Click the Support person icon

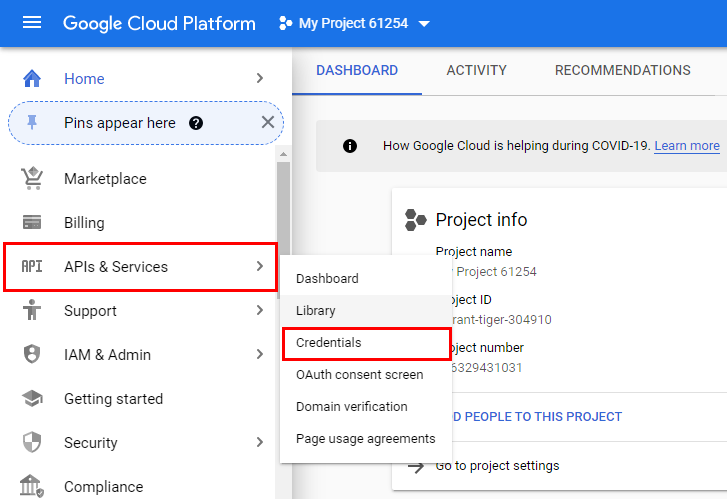click(x=32, y=310)
